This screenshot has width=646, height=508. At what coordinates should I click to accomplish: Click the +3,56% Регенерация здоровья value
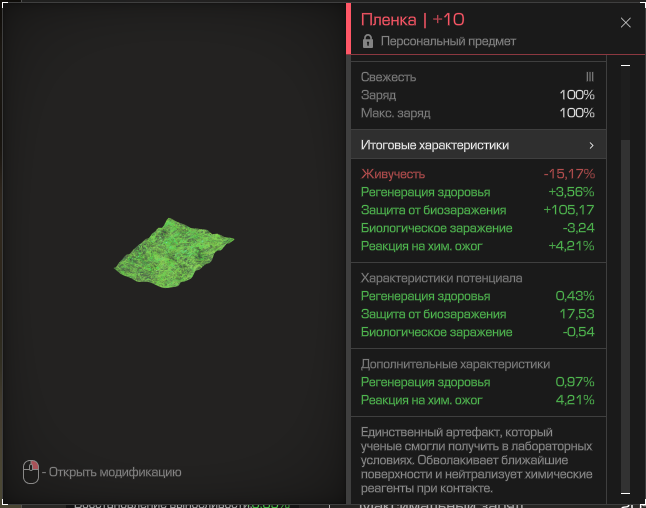point(571,192)
